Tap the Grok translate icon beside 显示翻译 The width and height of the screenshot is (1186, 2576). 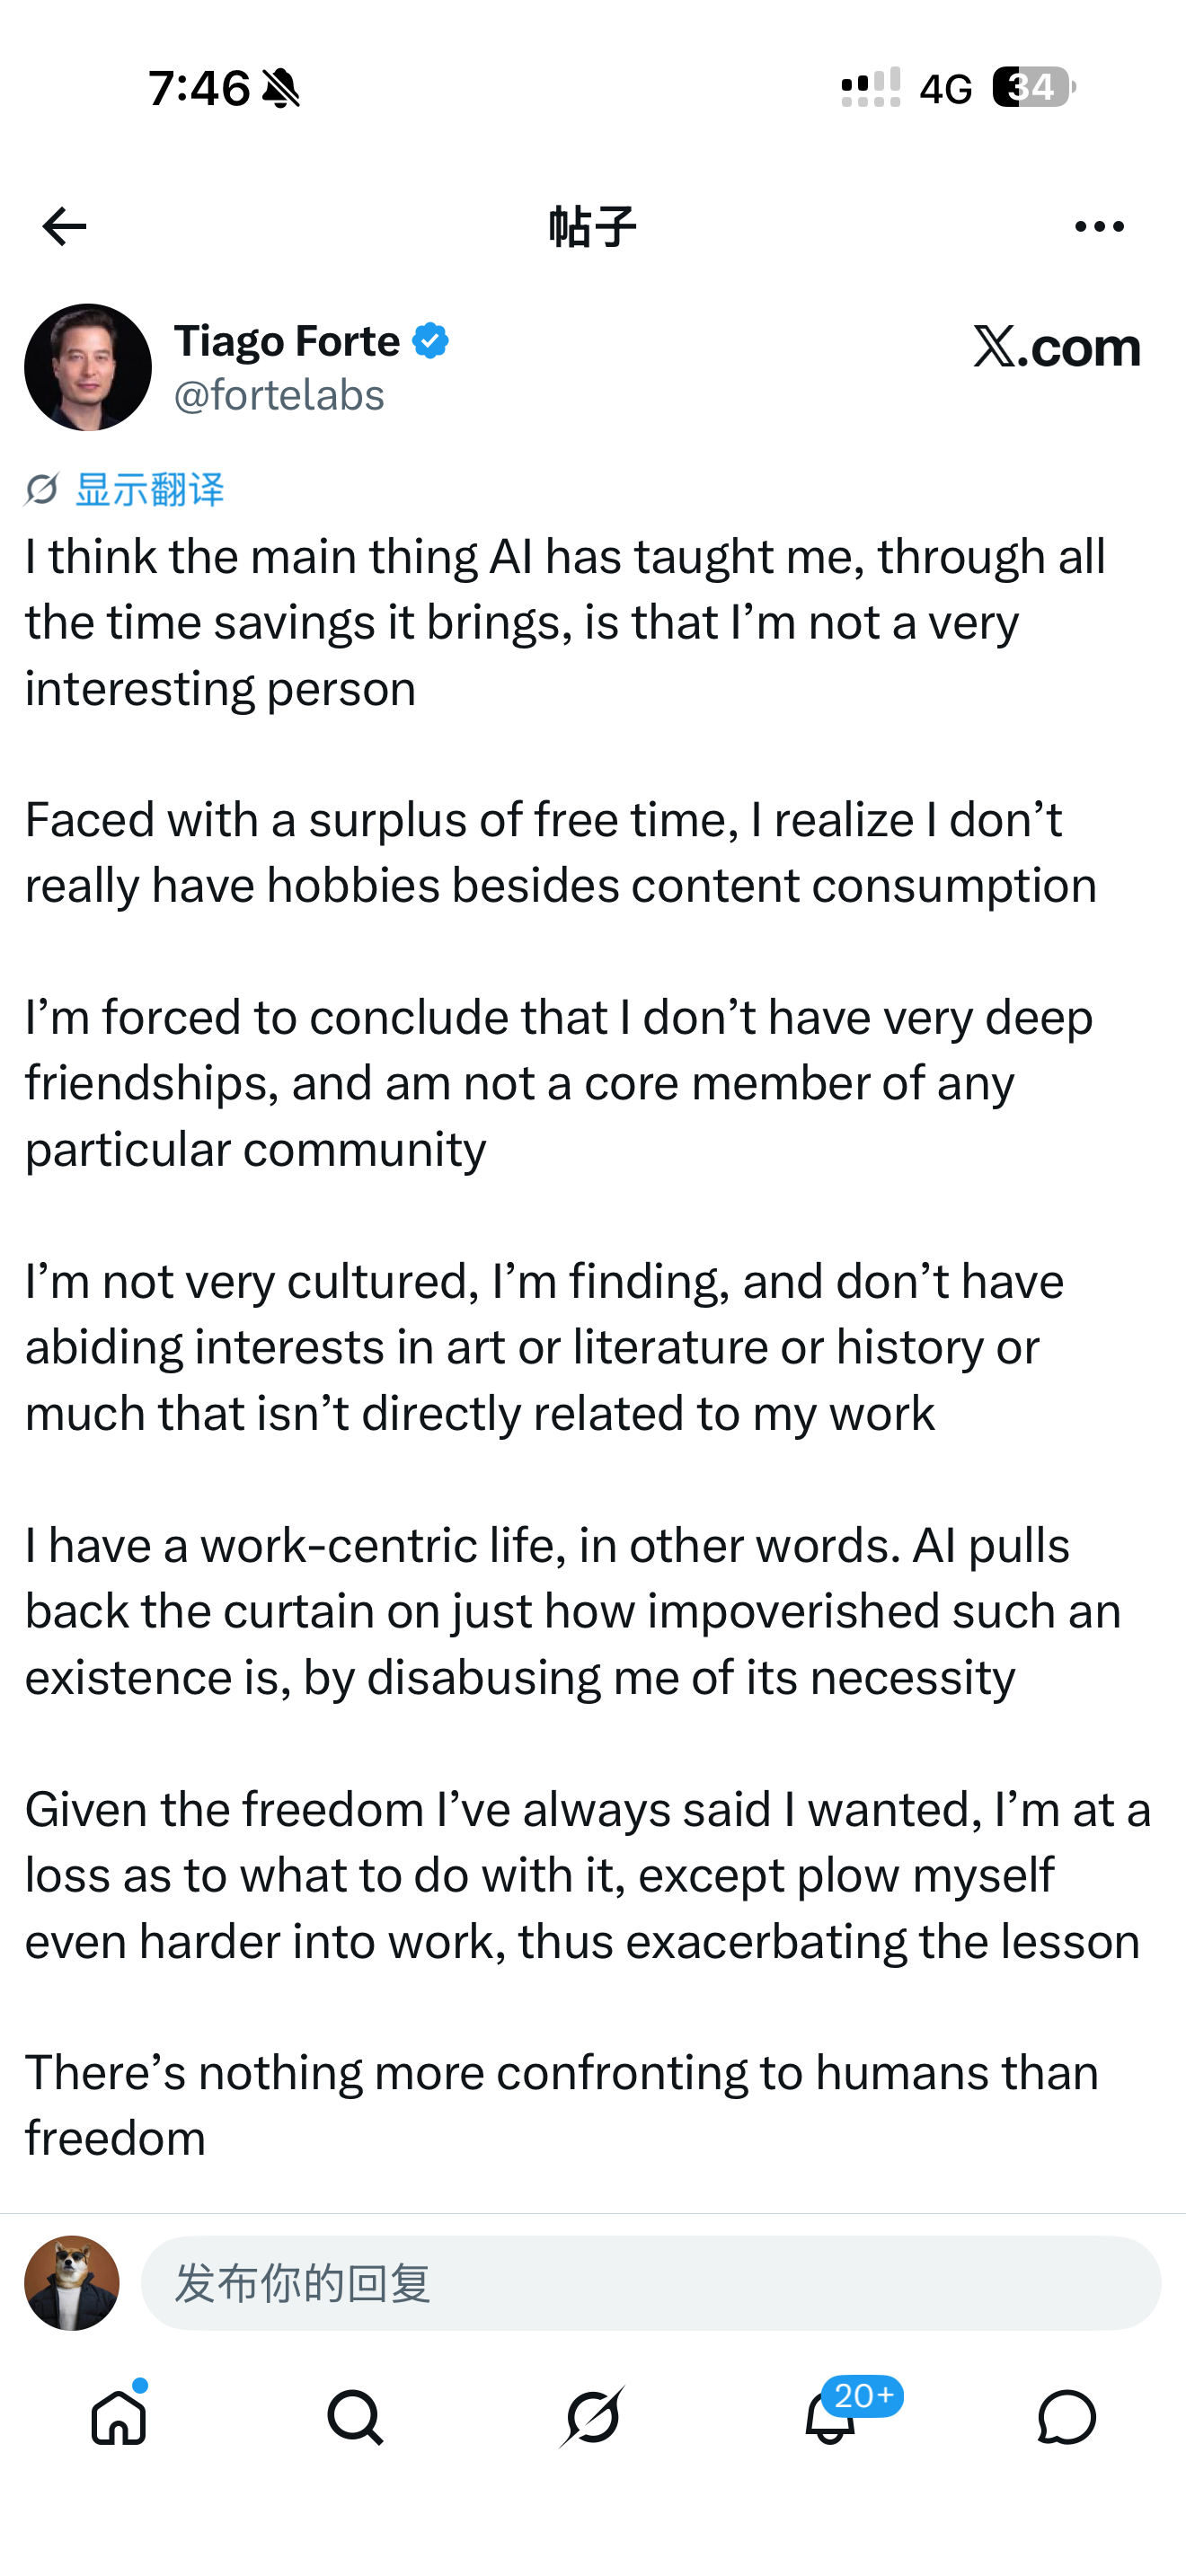point(42,489)
